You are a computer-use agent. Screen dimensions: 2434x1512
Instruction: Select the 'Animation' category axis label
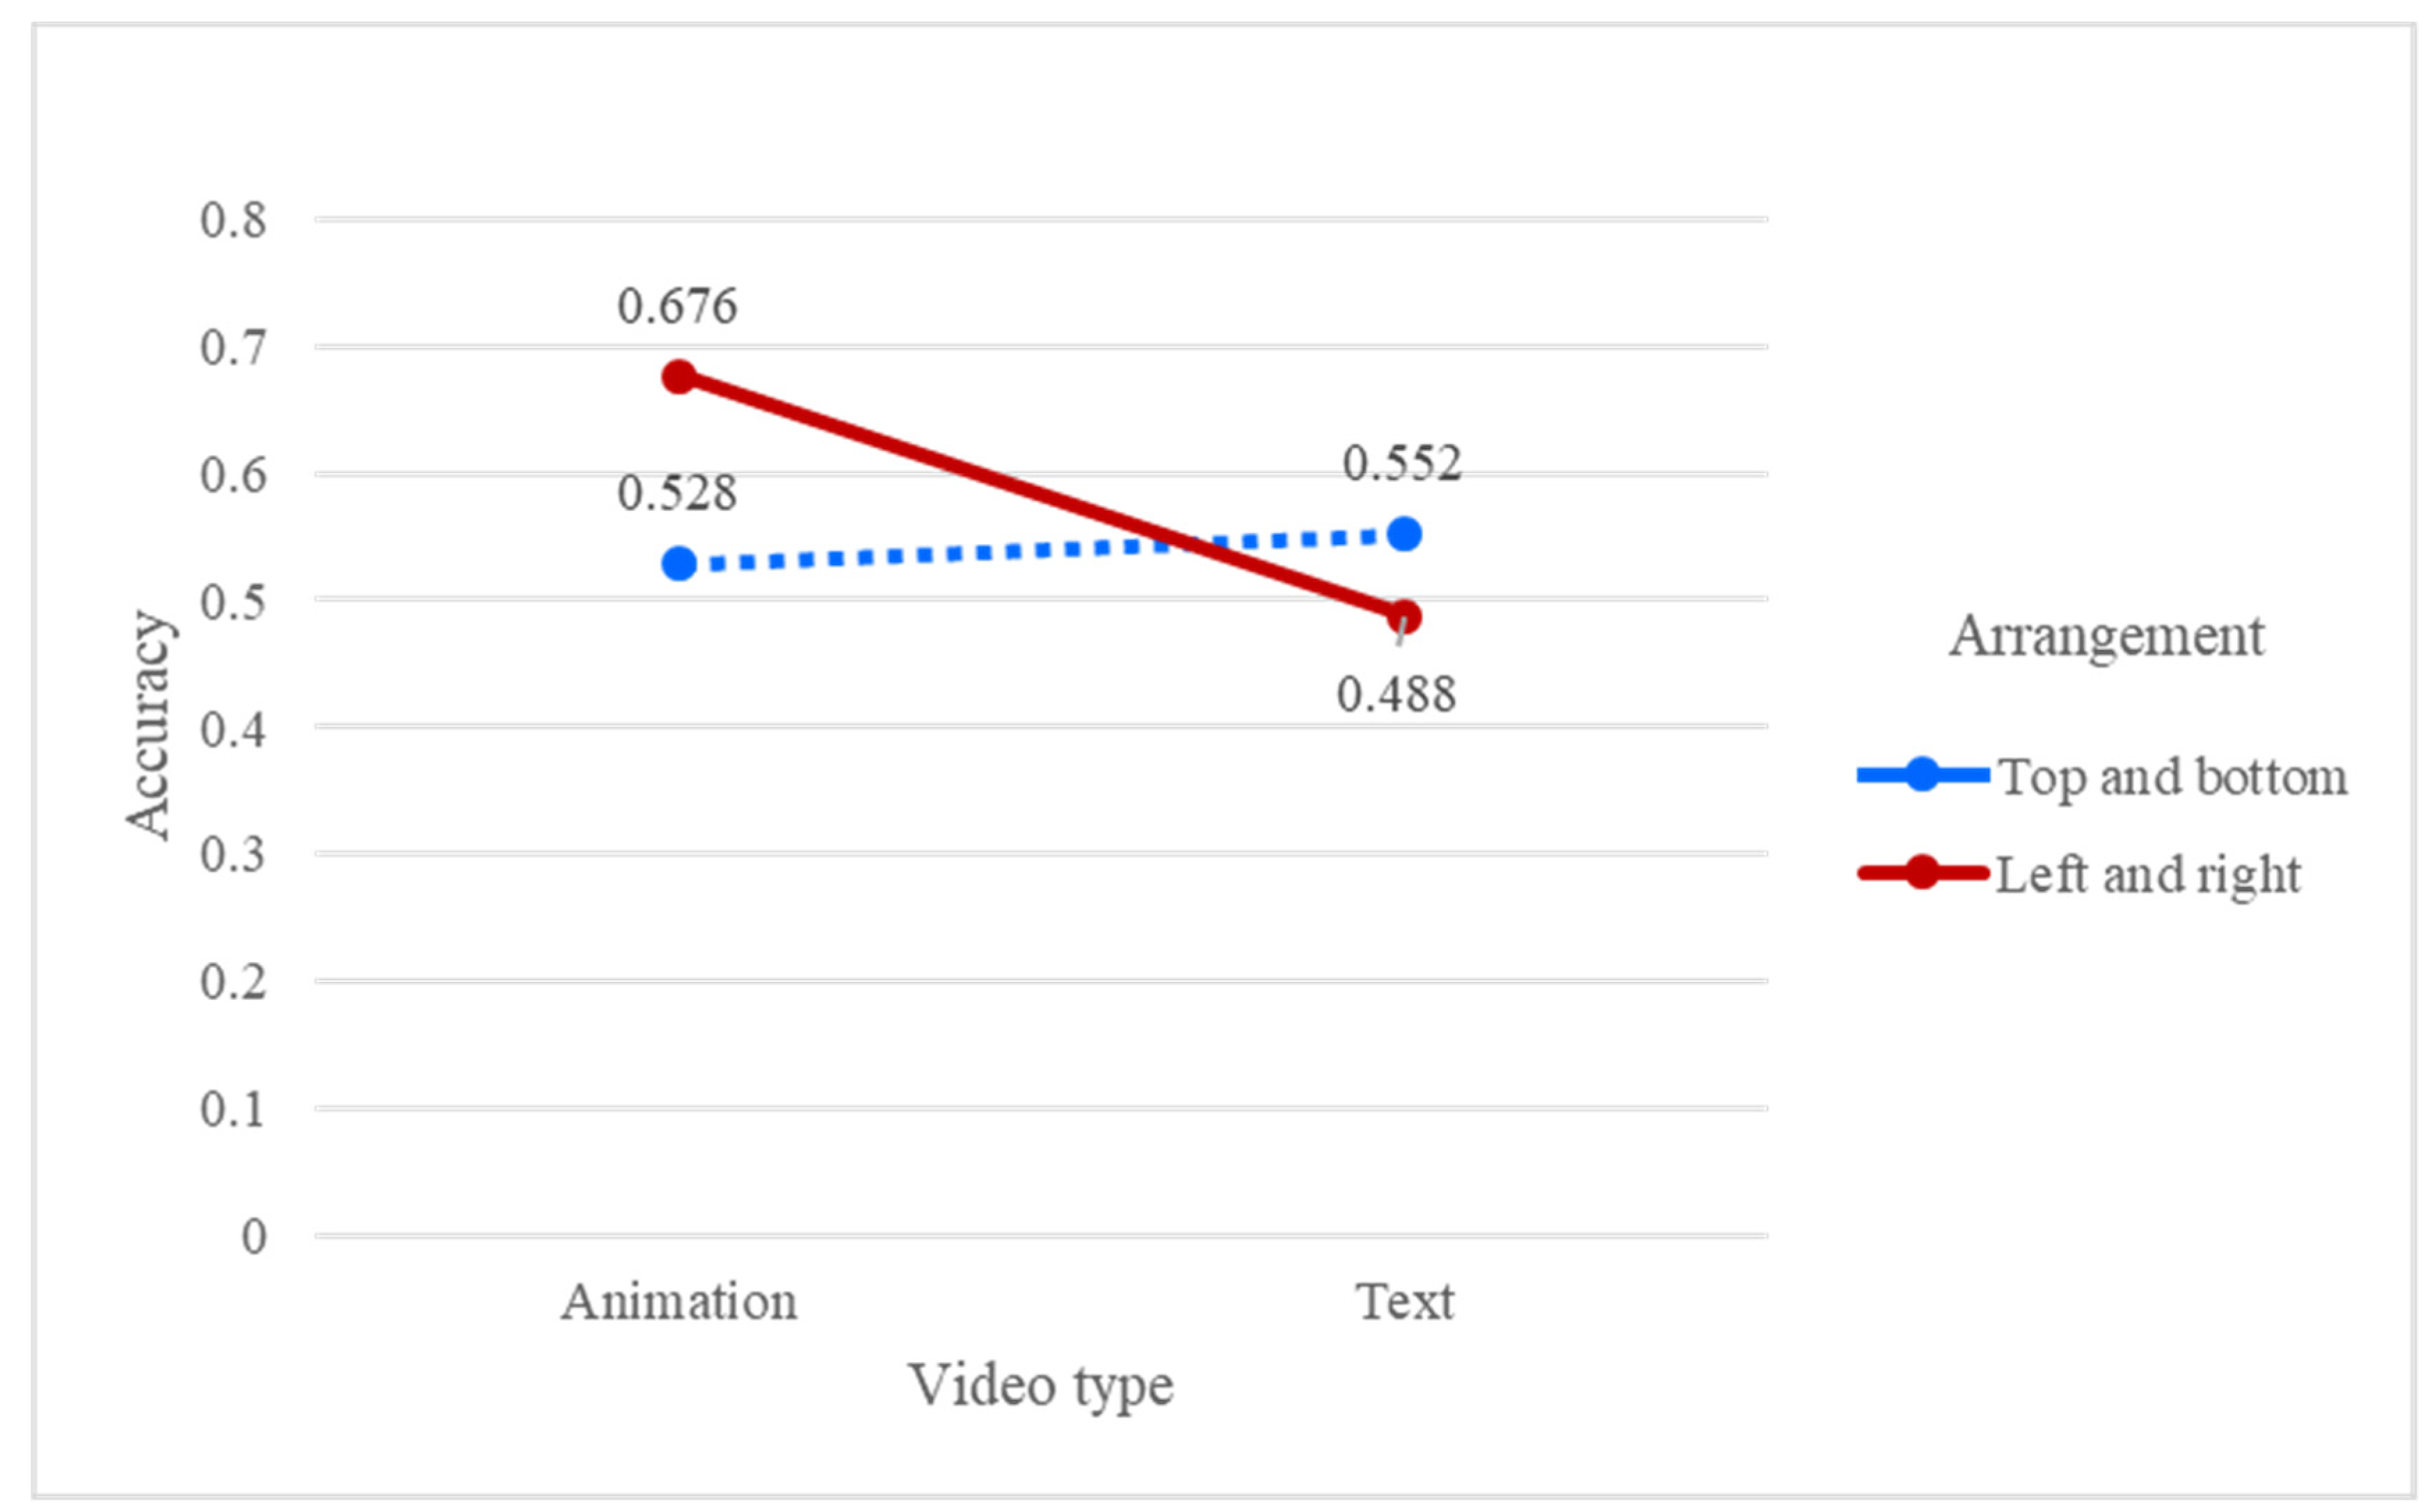pos(679,1302)
